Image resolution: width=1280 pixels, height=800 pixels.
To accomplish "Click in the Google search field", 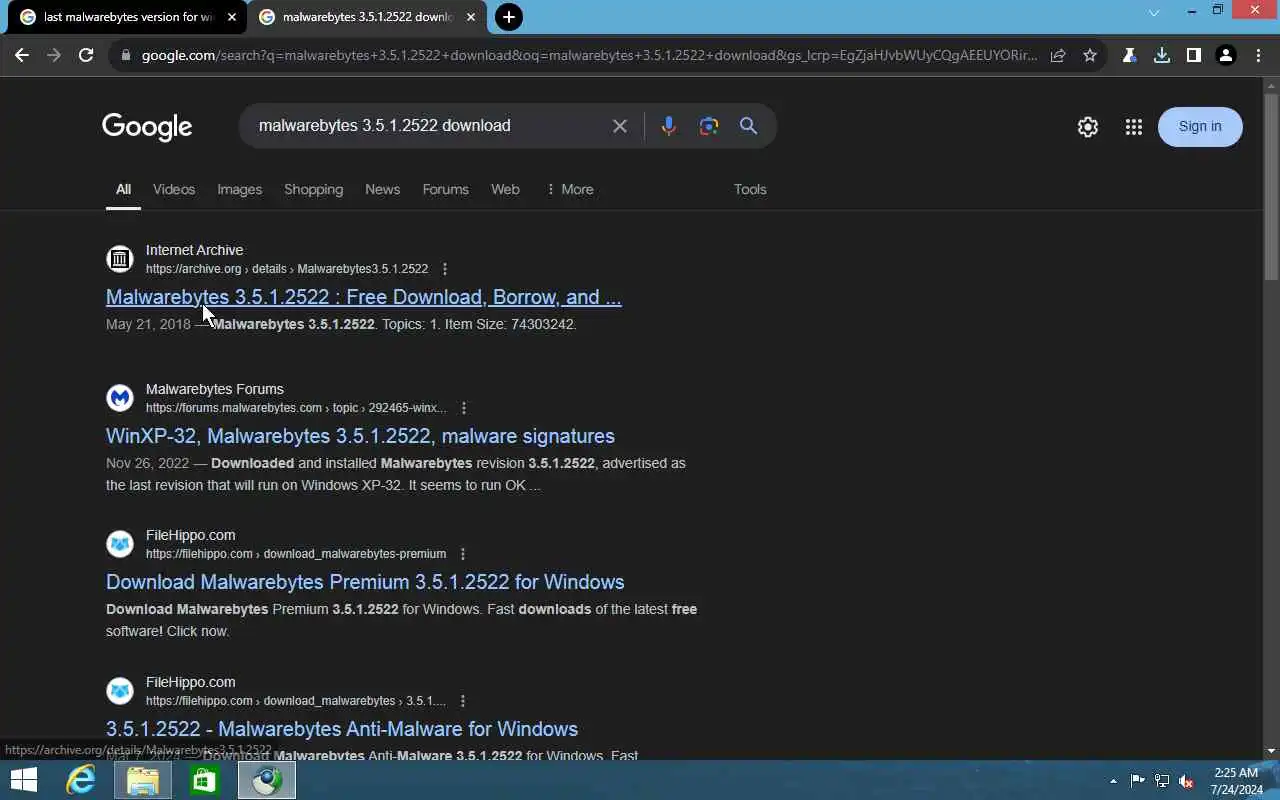I will pyautogui.click(x=430, y=126).
